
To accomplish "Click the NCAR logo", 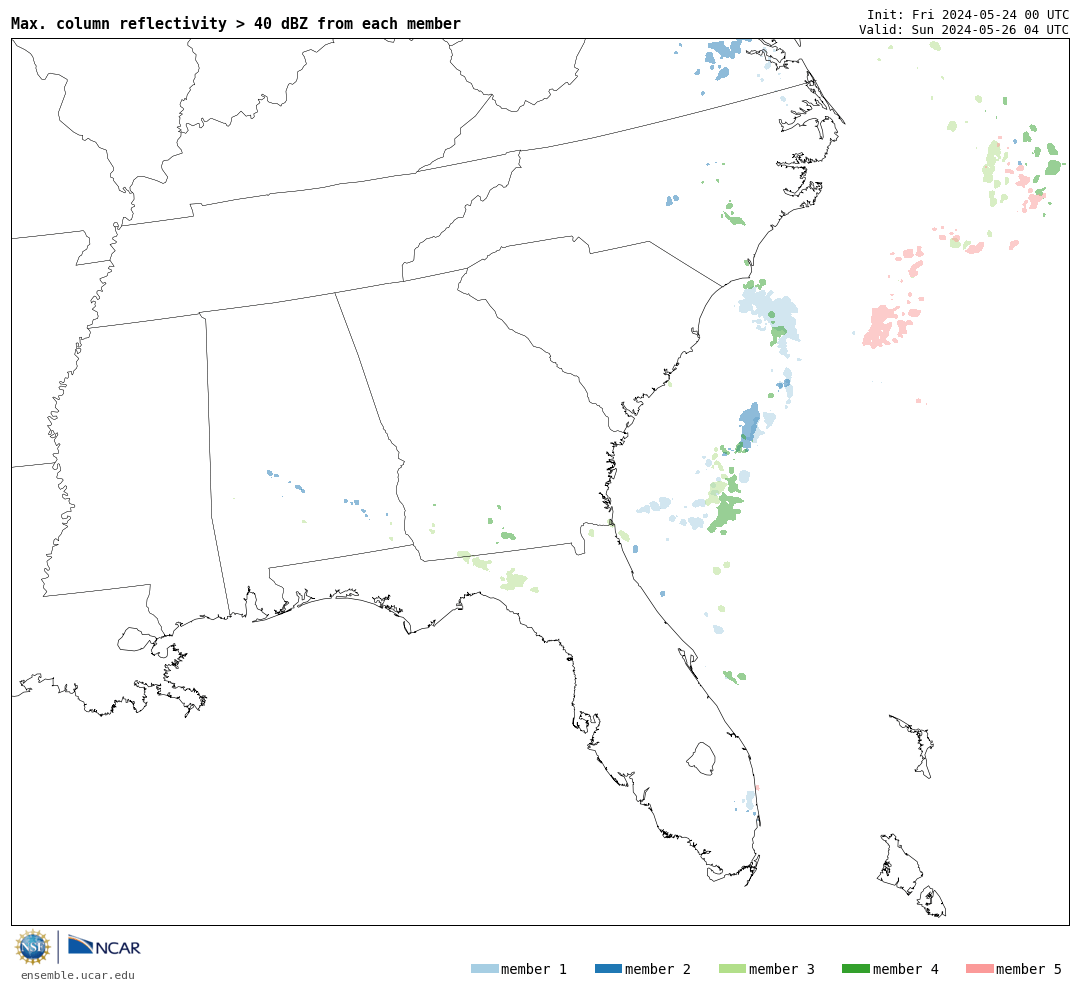I will click(x=104, y=946).
